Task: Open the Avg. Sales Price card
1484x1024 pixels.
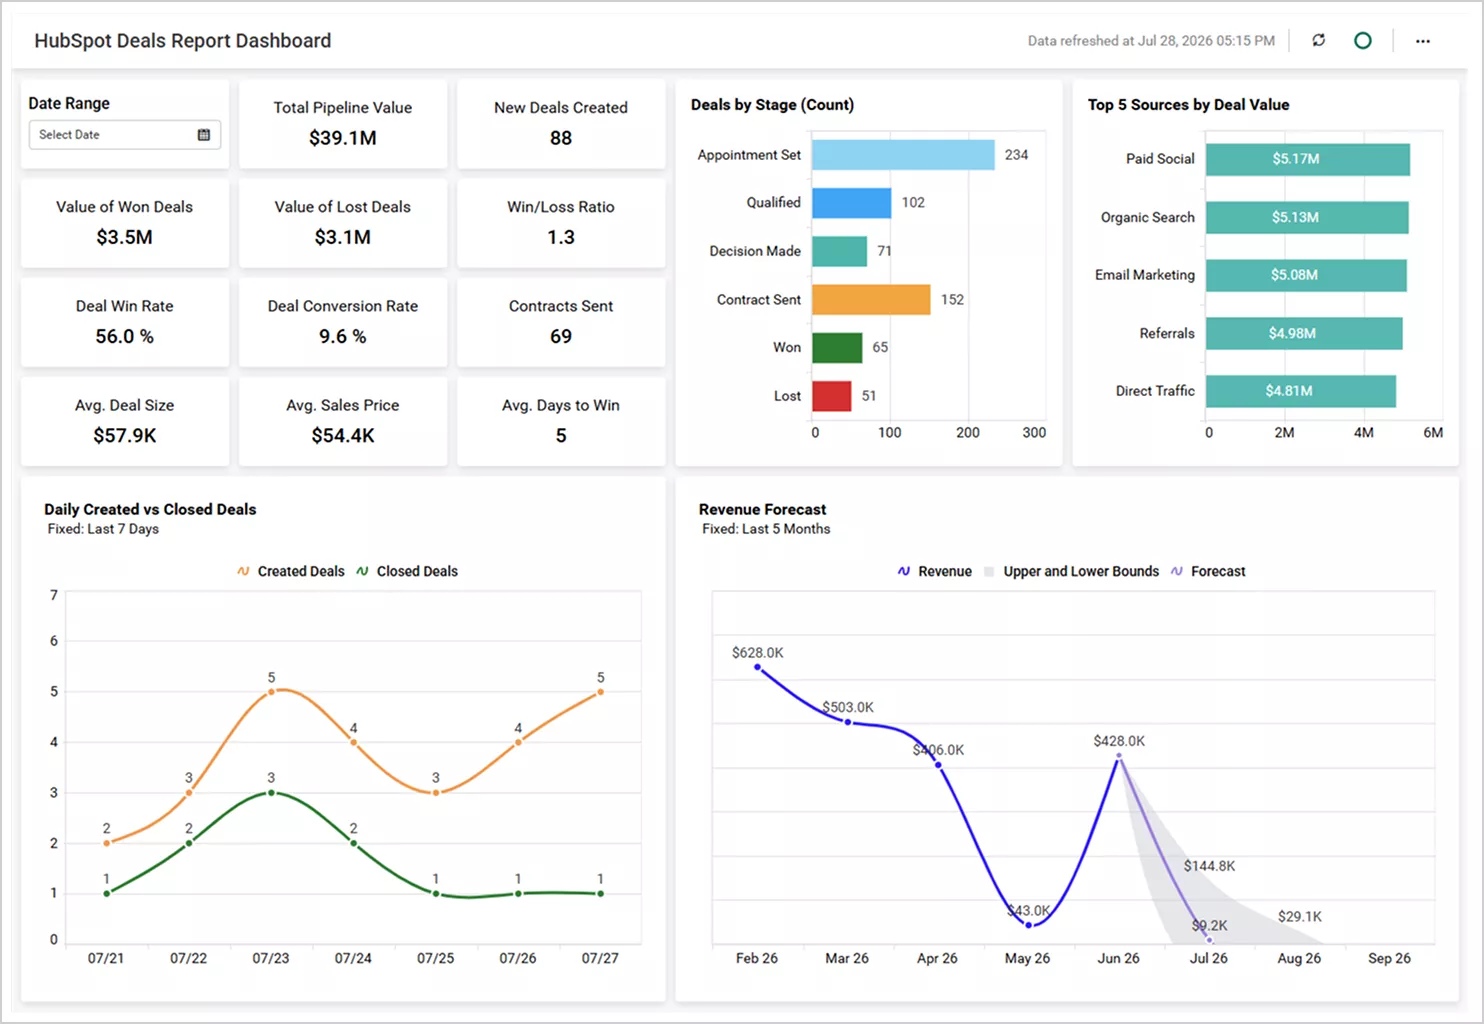Action: click(343, 420)
